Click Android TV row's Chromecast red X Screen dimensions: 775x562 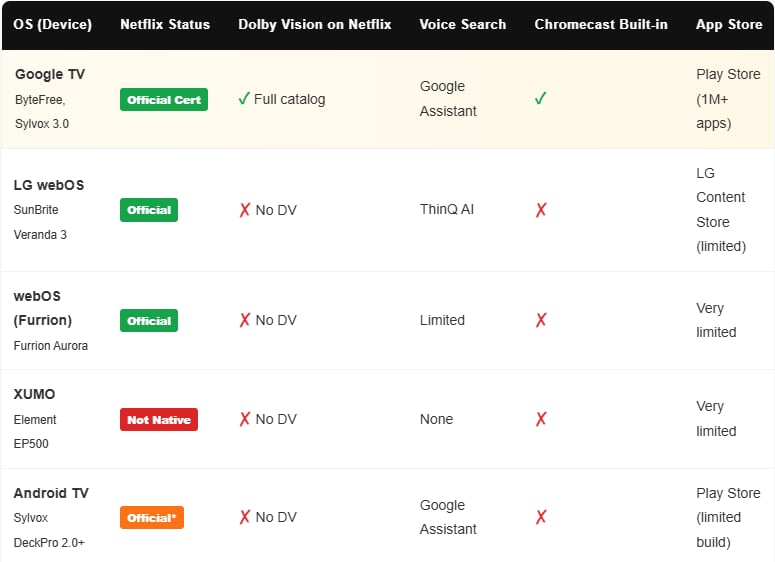tap(541, 517)
